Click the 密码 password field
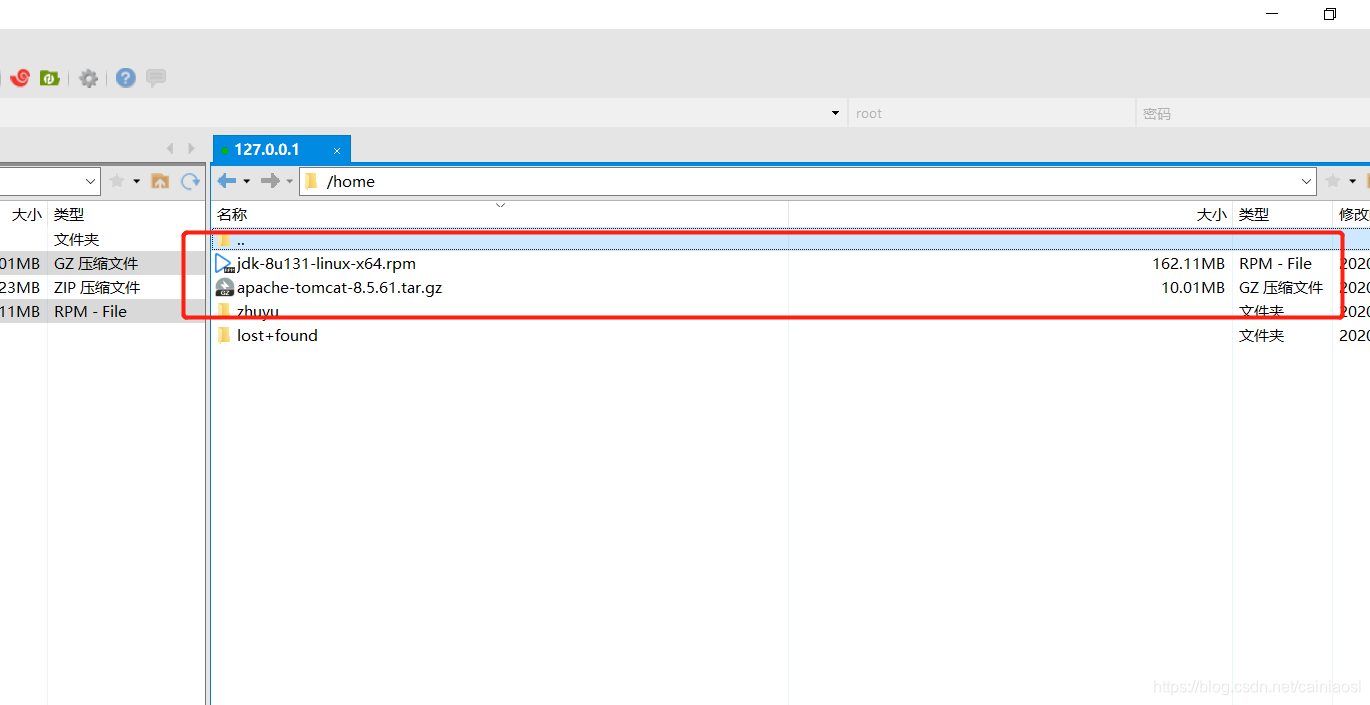 click(1253, 113)
